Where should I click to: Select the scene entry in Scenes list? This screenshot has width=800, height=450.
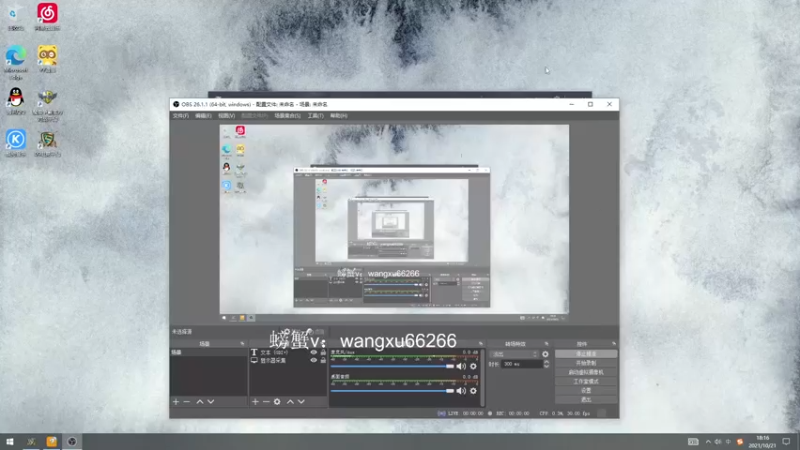pyautogui.click(x=209, y=353)
